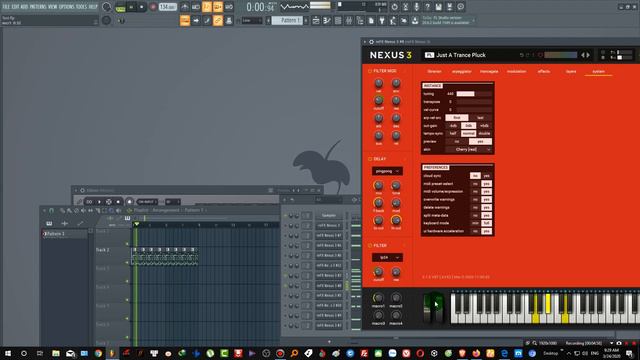The image size is (640, 360).
Task: Open the Nexus plugin gear options icon
Action: [x=371, y=42]
